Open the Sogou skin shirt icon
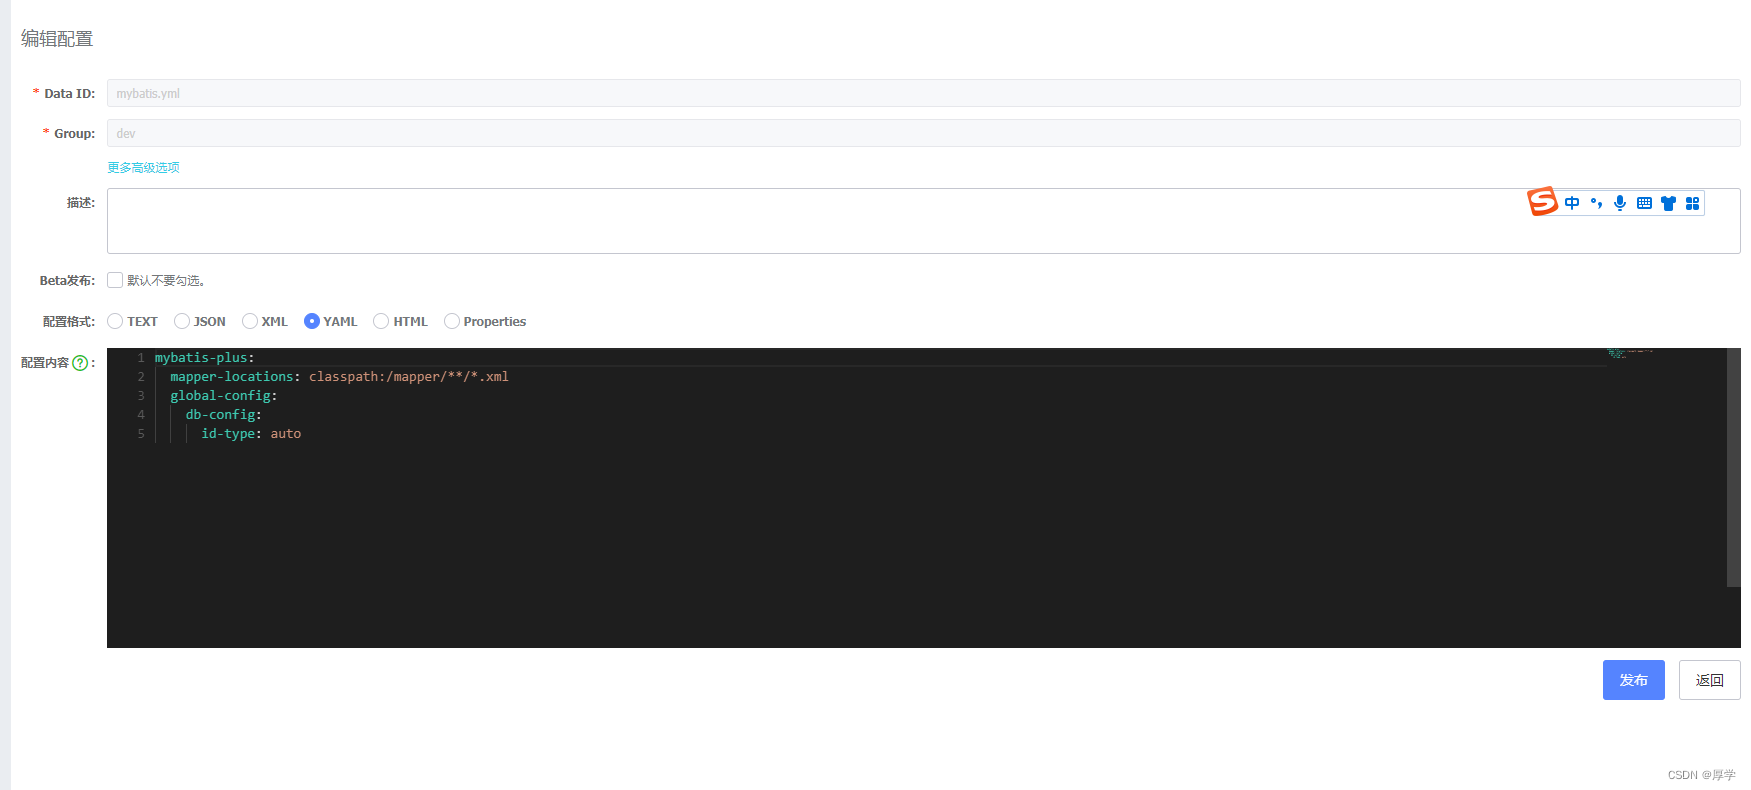The image size is (1751, 790). pyautogui.click(x=1668, y=203)
